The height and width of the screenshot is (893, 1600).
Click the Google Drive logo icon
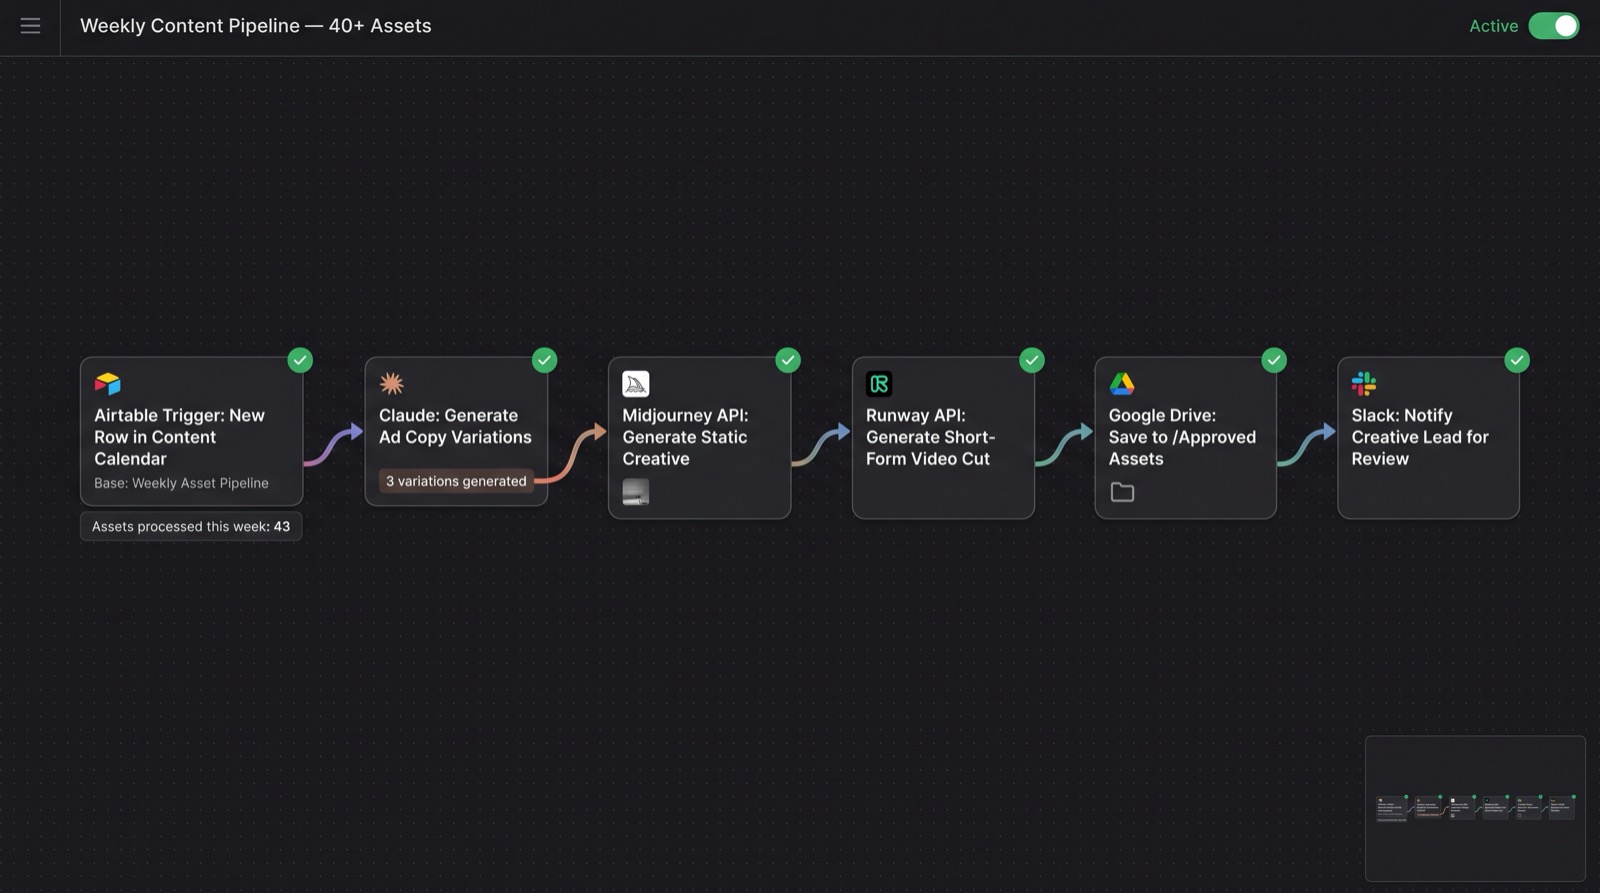click(1122, 384)
